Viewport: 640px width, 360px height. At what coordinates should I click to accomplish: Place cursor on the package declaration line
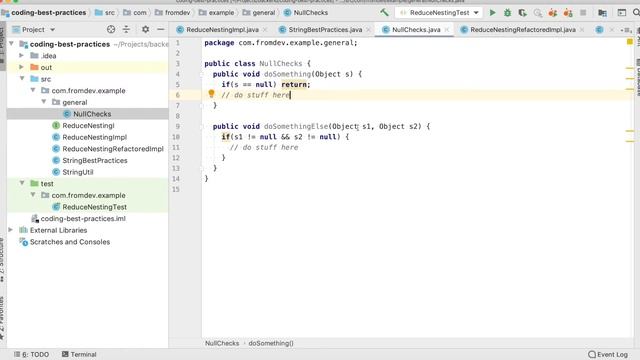(x=281, y=42)
